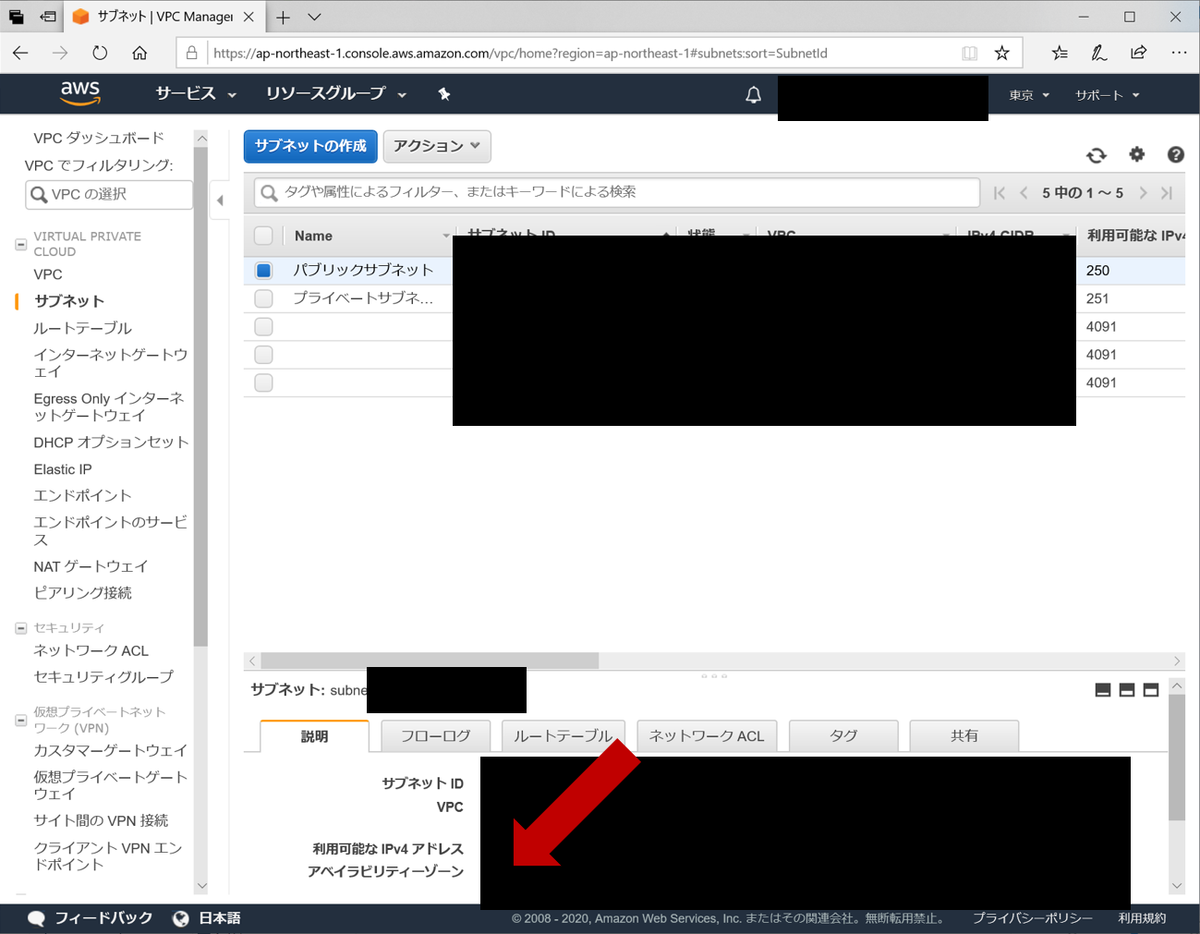
Task: Check the プライベートサブネ... row checkbox
Action: point(263,298)
